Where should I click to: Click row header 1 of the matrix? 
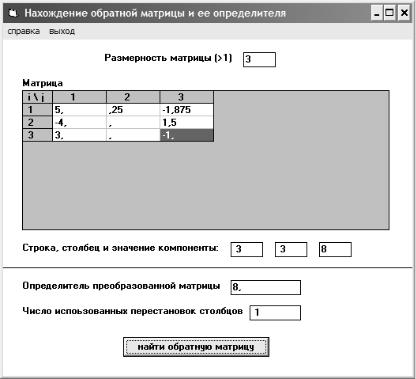tap(37, 110)
